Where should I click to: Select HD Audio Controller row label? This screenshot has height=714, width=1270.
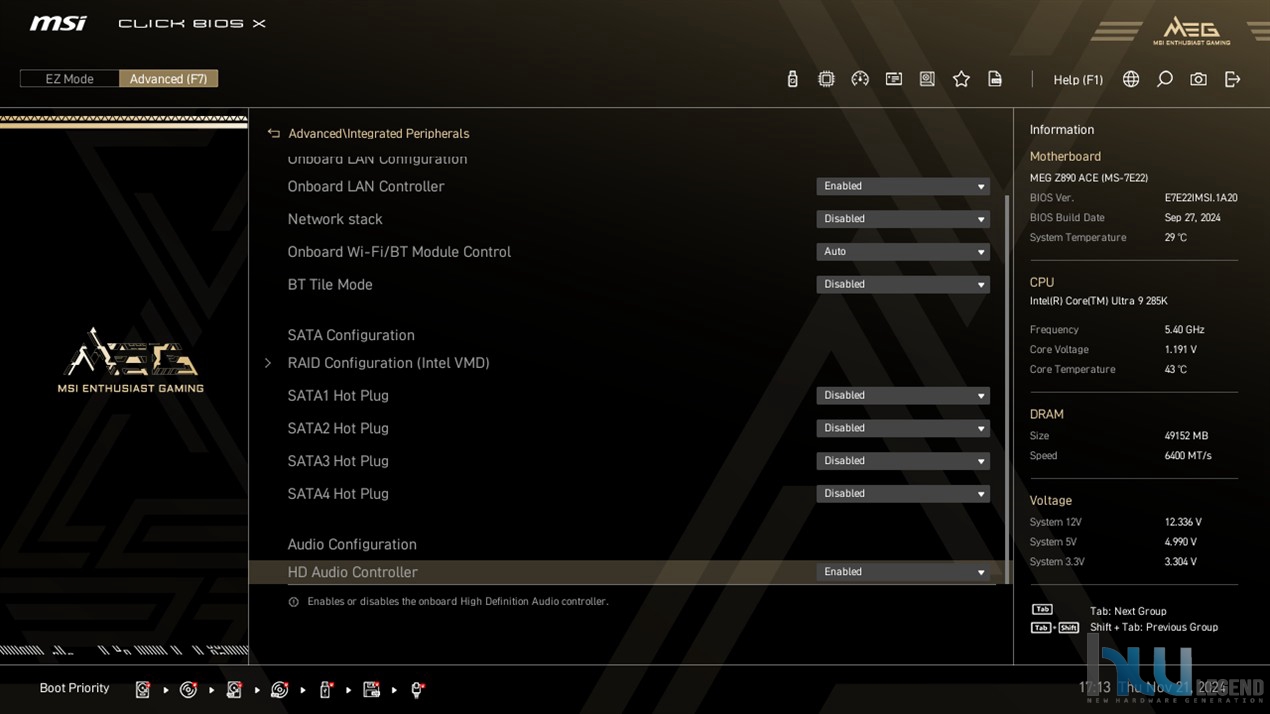pyautogui.click(x=352, y=572)
